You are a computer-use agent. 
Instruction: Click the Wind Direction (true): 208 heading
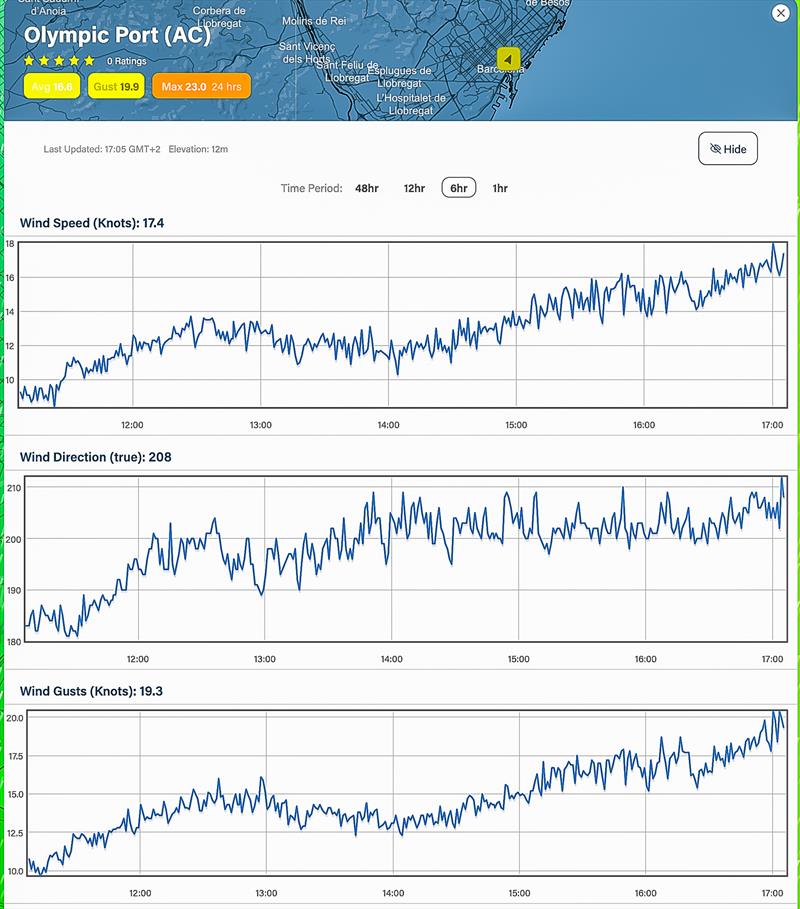click(96, 457)
